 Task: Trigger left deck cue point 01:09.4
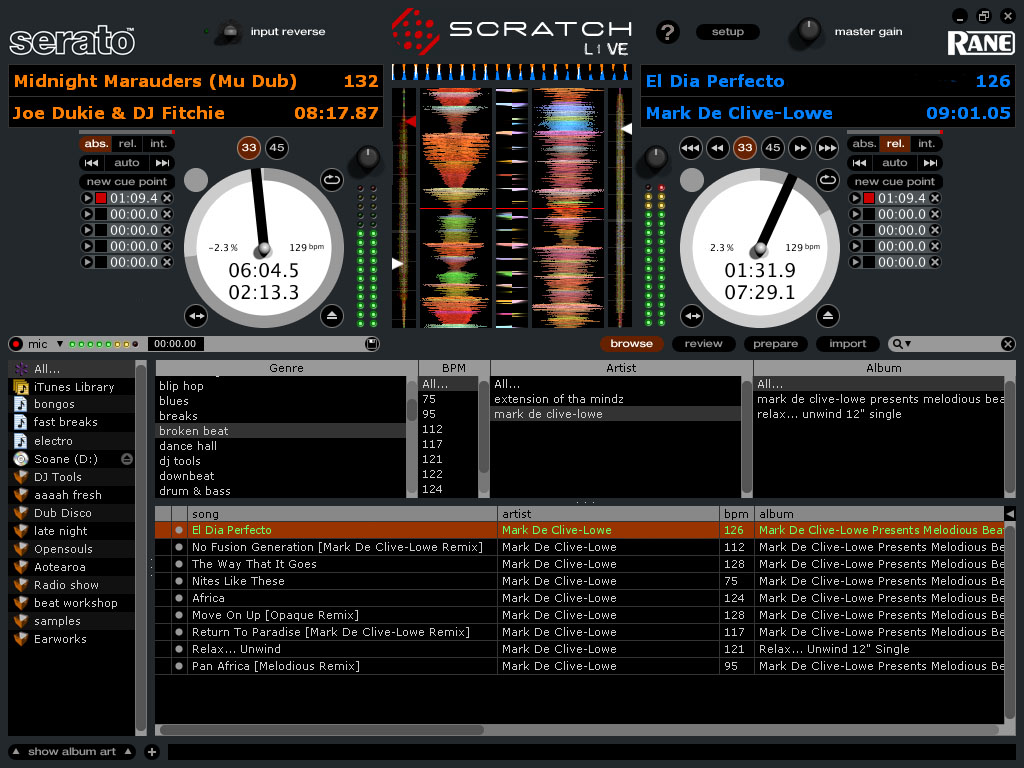click(87, 198)
